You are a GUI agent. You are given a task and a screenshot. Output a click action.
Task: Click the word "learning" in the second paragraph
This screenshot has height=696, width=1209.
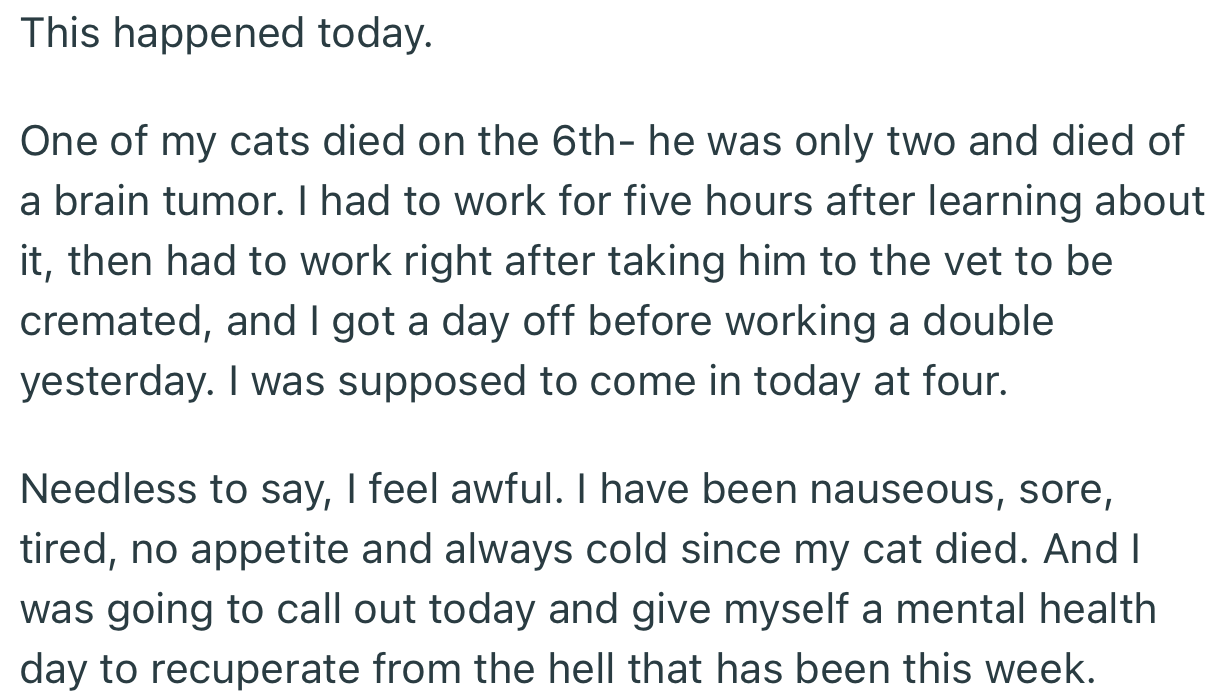coord(1006,202)
